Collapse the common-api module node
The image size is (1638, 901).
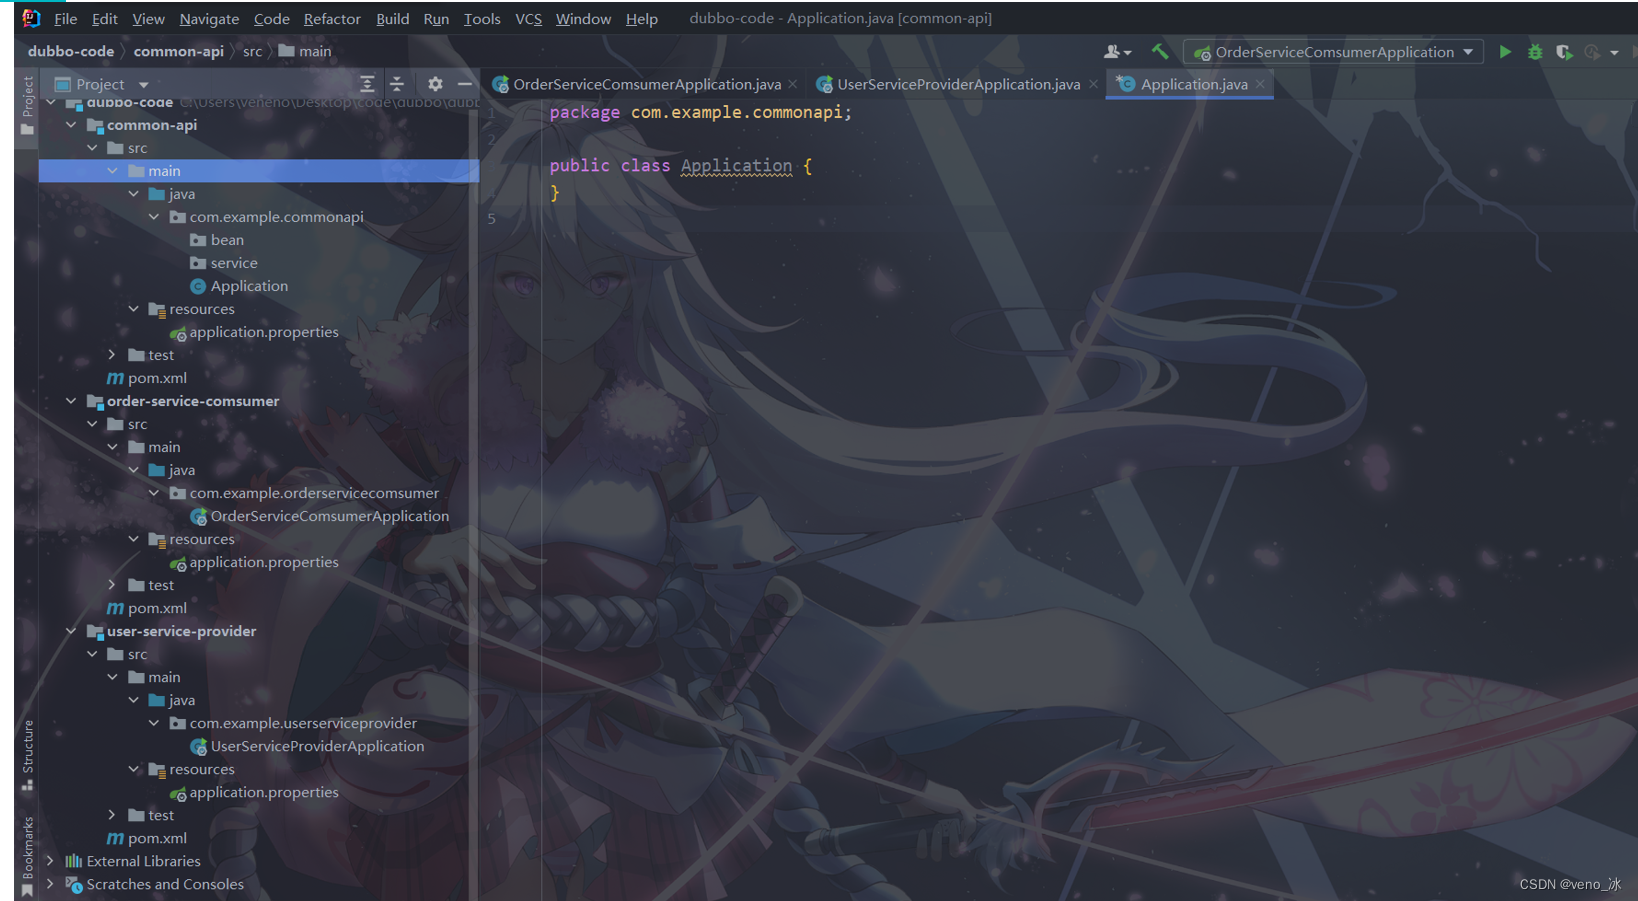tap(71, 125)
